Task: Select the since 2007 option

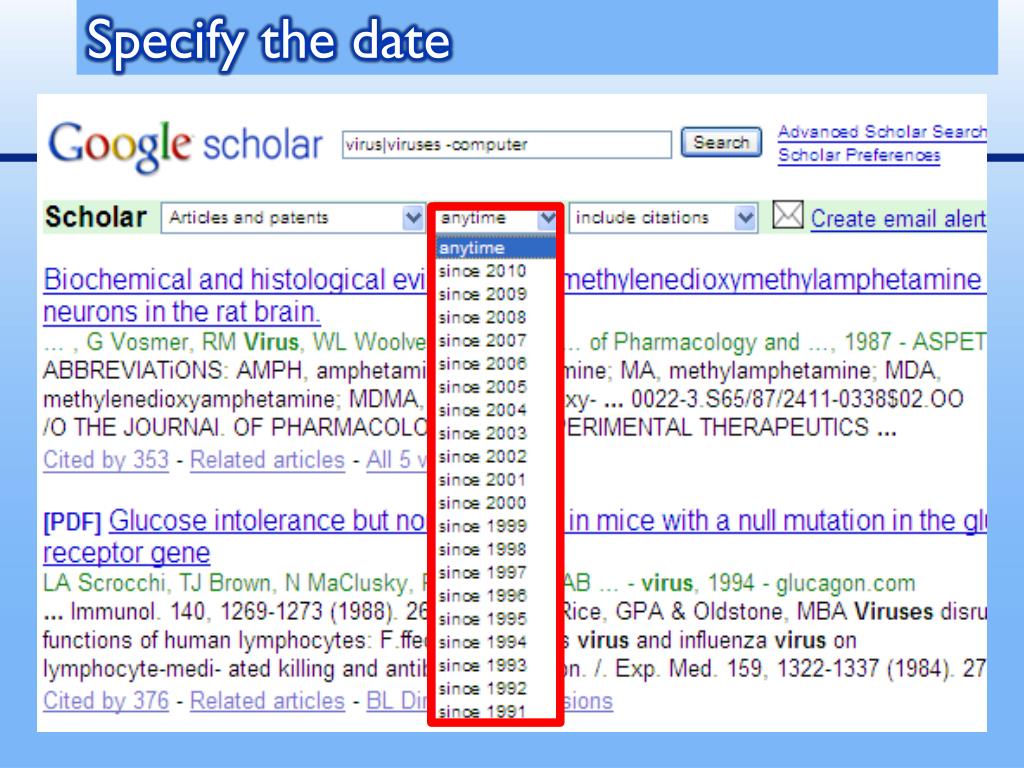Action: [x=496, y=341]
